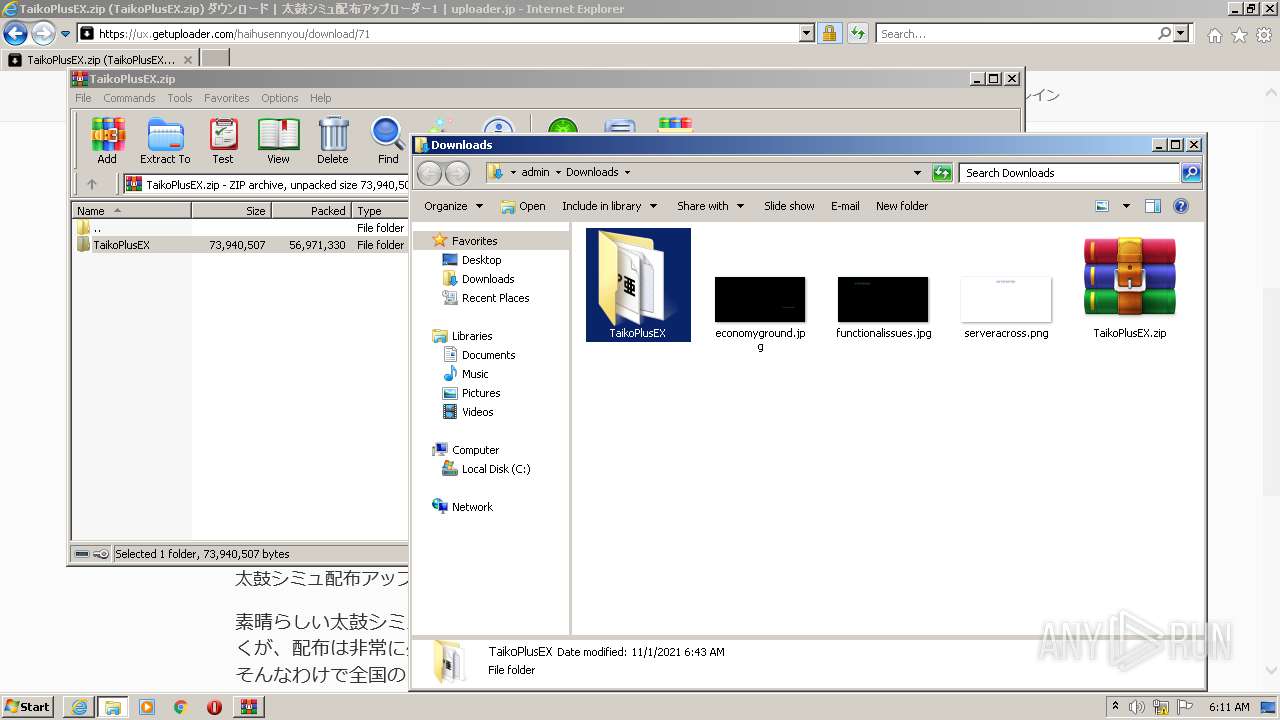Sort WinRAR list by Size column
Screen dimensions: 1280x720
(x=232, y=211)
